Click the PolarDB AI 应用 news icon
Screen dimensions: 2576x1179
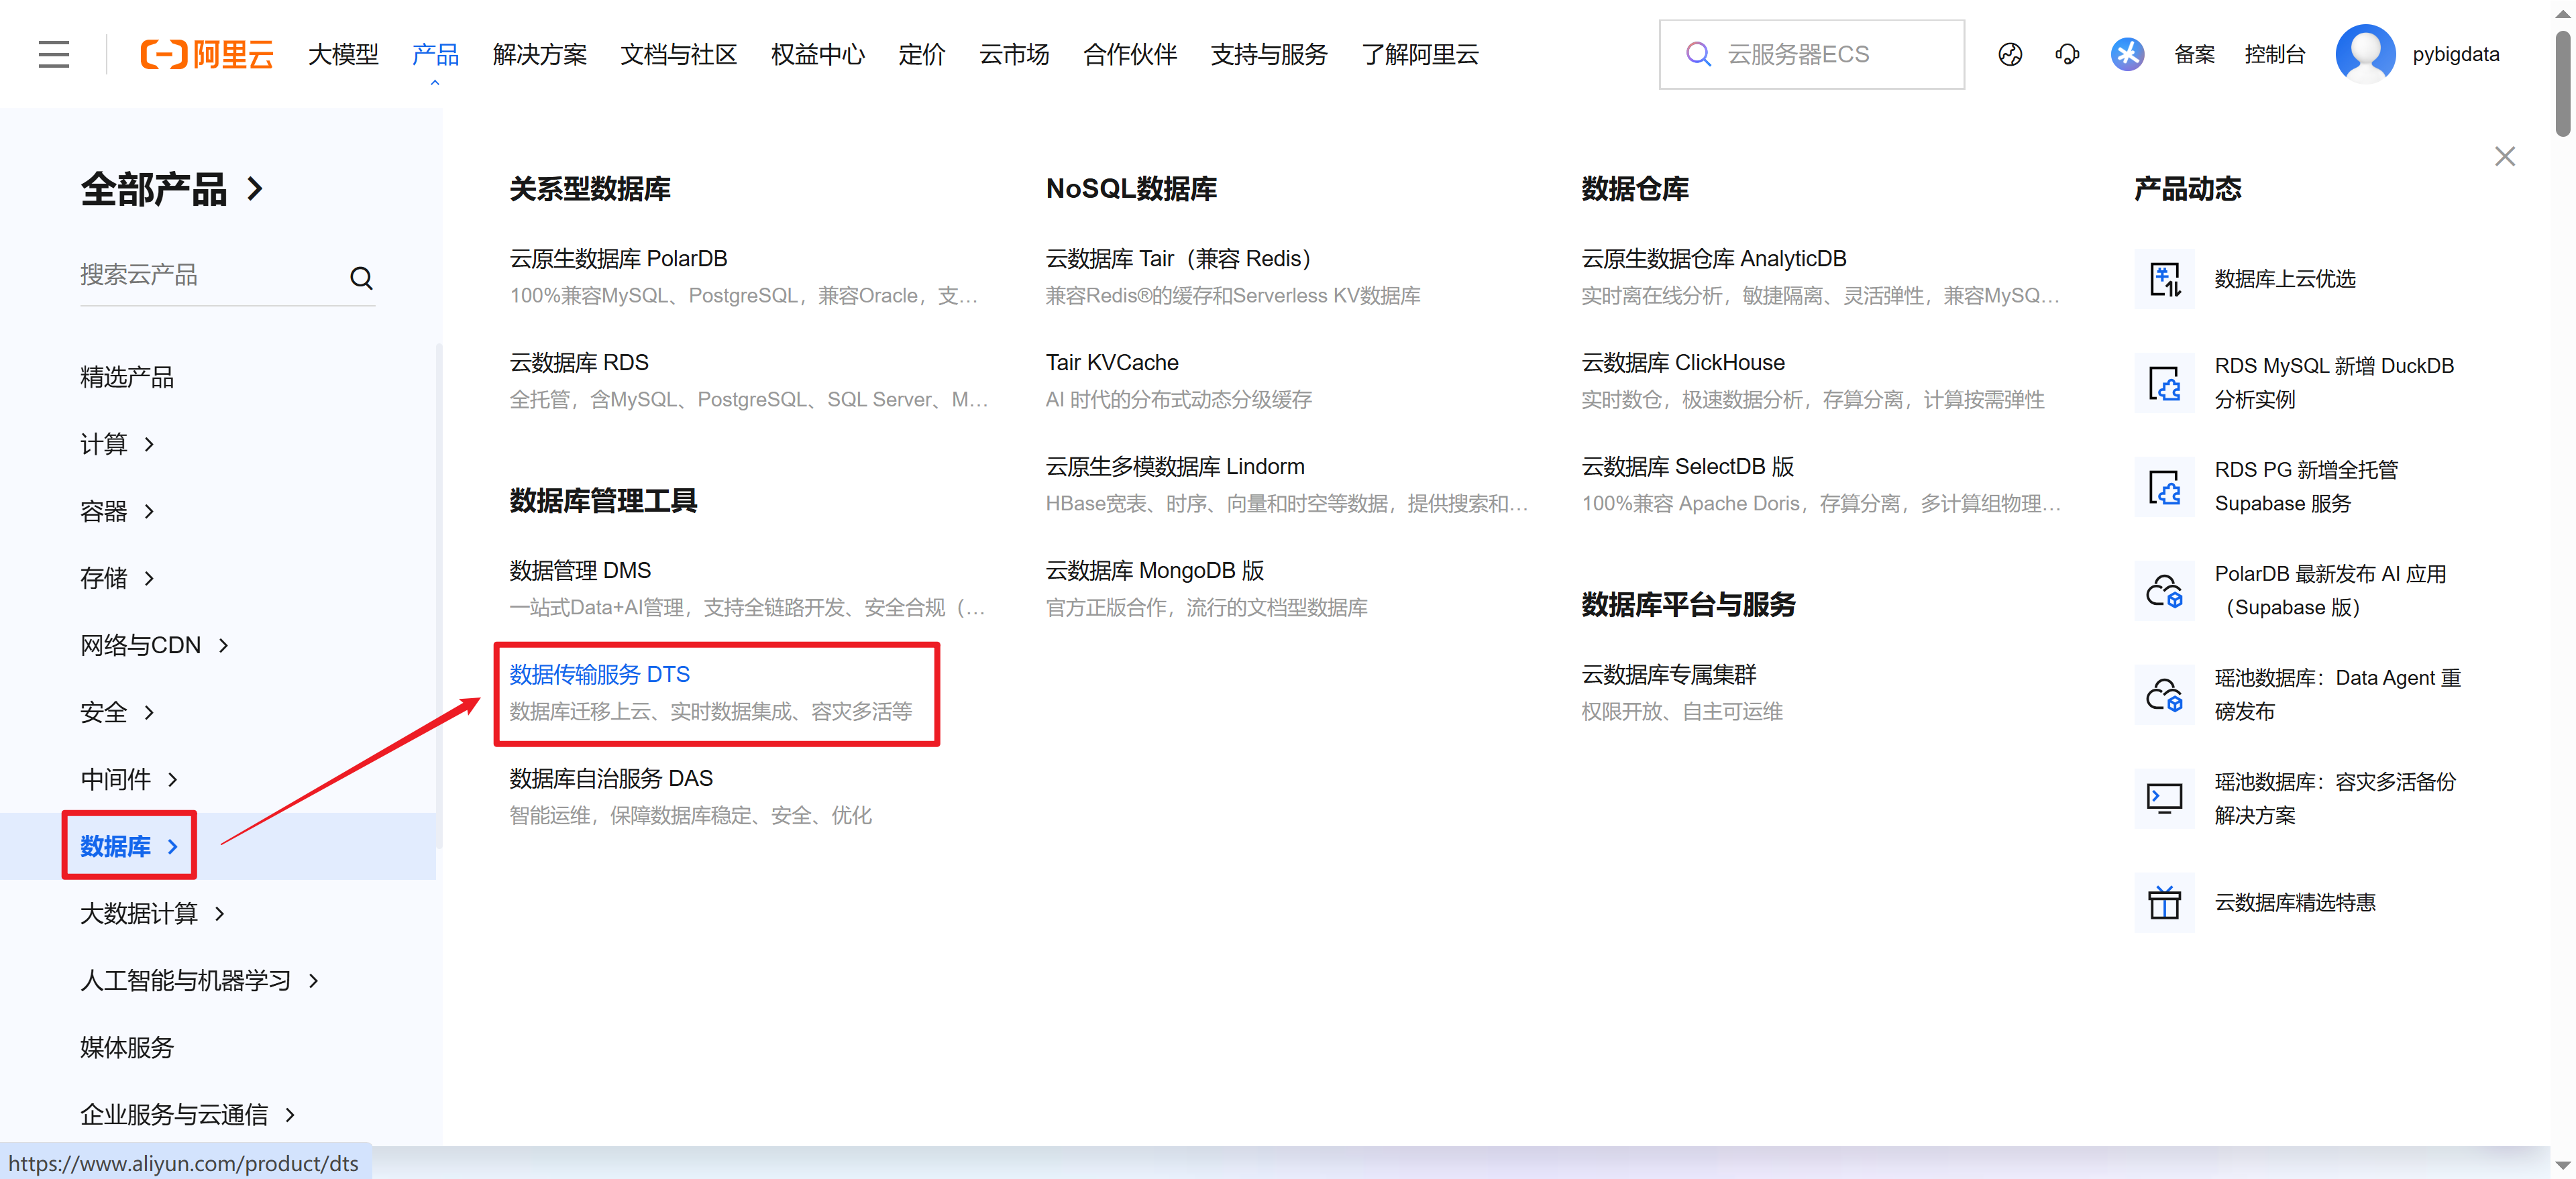click(2164, 591)
